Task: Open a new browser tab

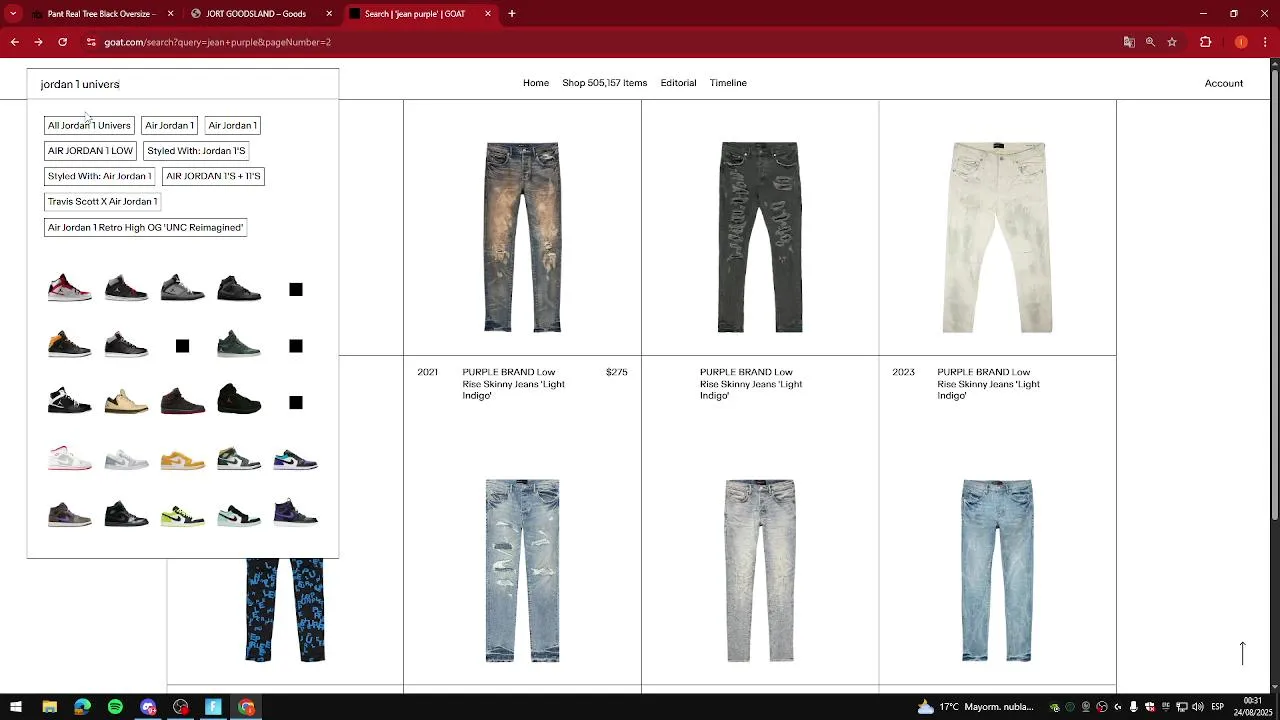Action: [512, 14]
